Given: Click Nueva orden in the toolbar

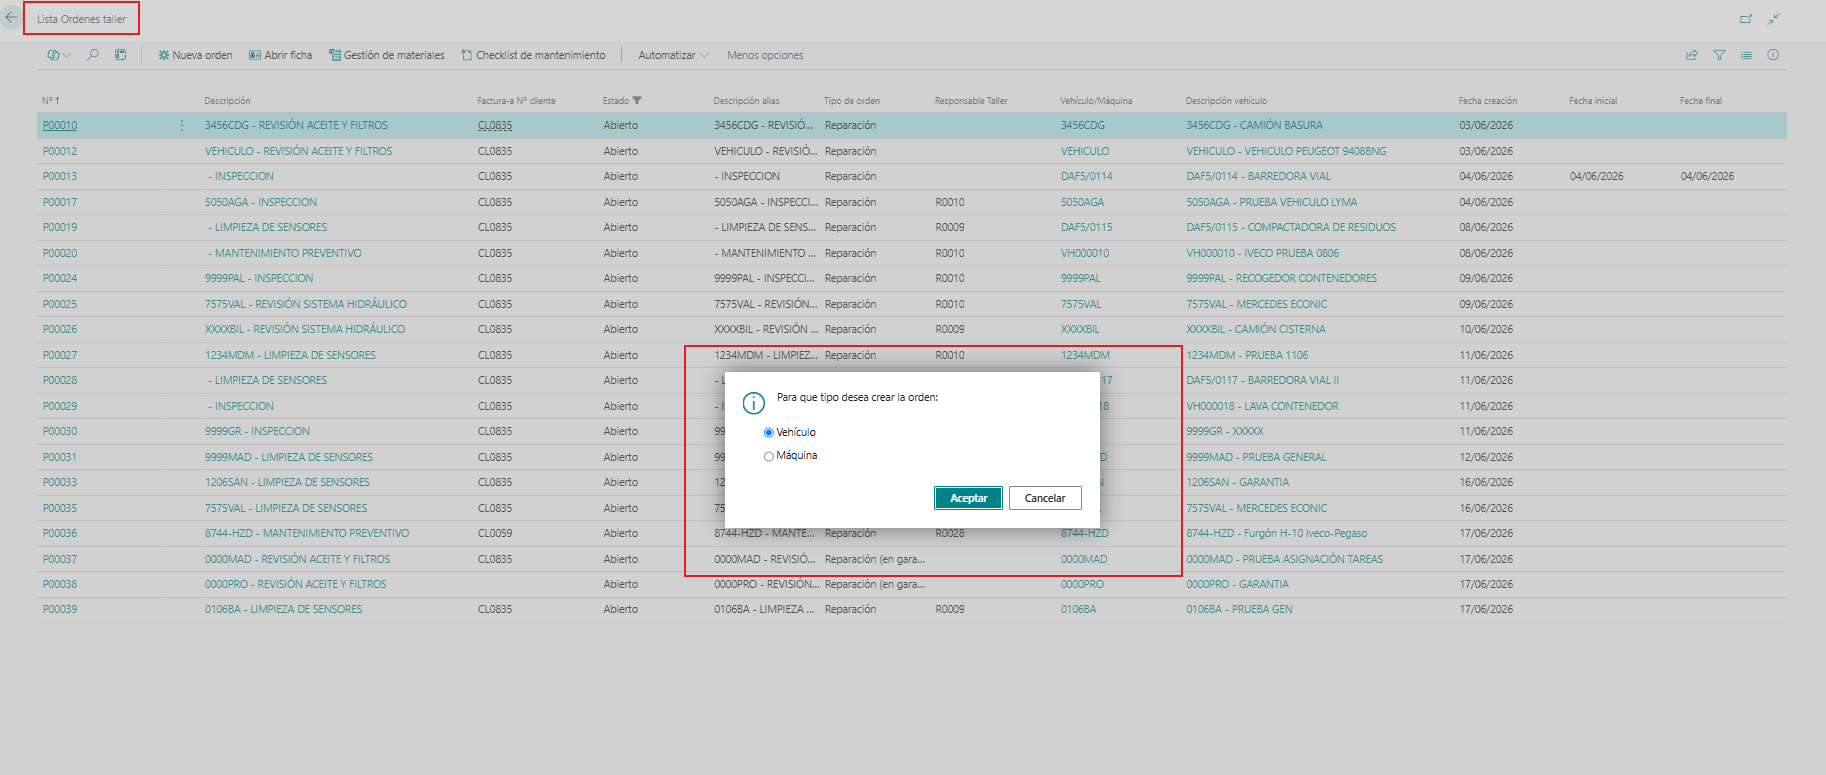Looking at the screenshot, I should 195,55.
